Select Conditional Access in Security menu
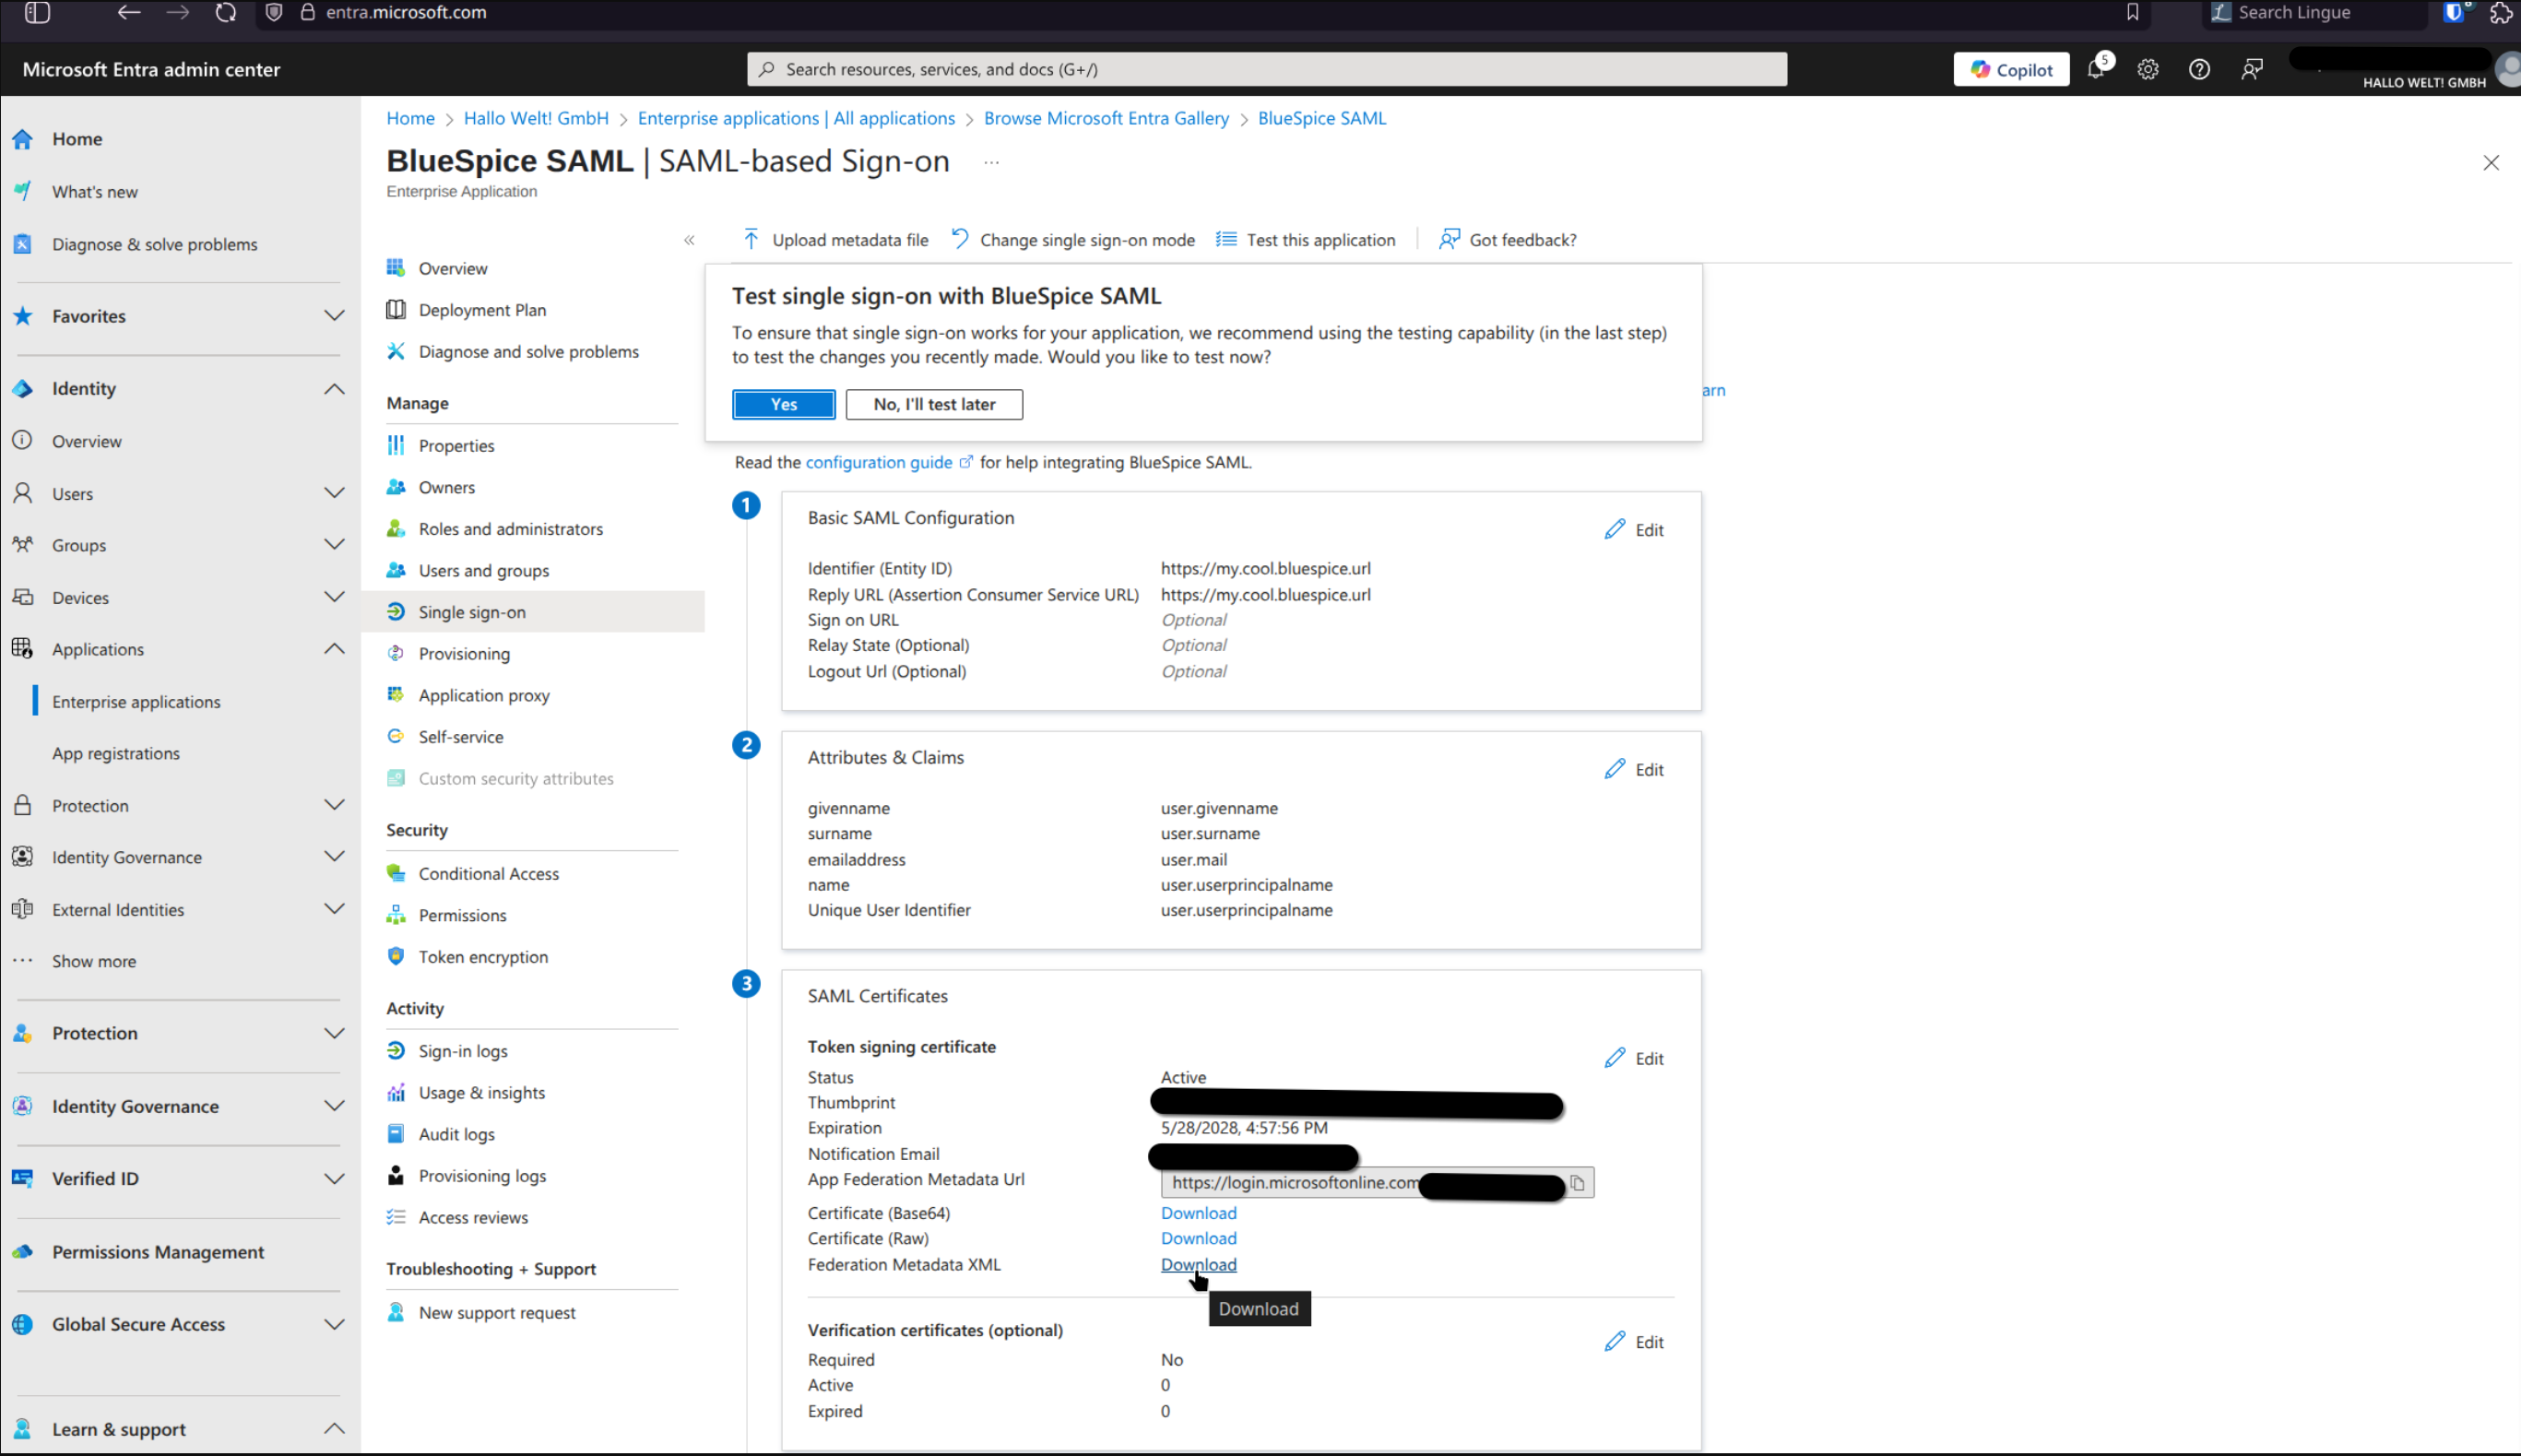The height and width of the screenshot is (1456, 2521). click(488, 873)
